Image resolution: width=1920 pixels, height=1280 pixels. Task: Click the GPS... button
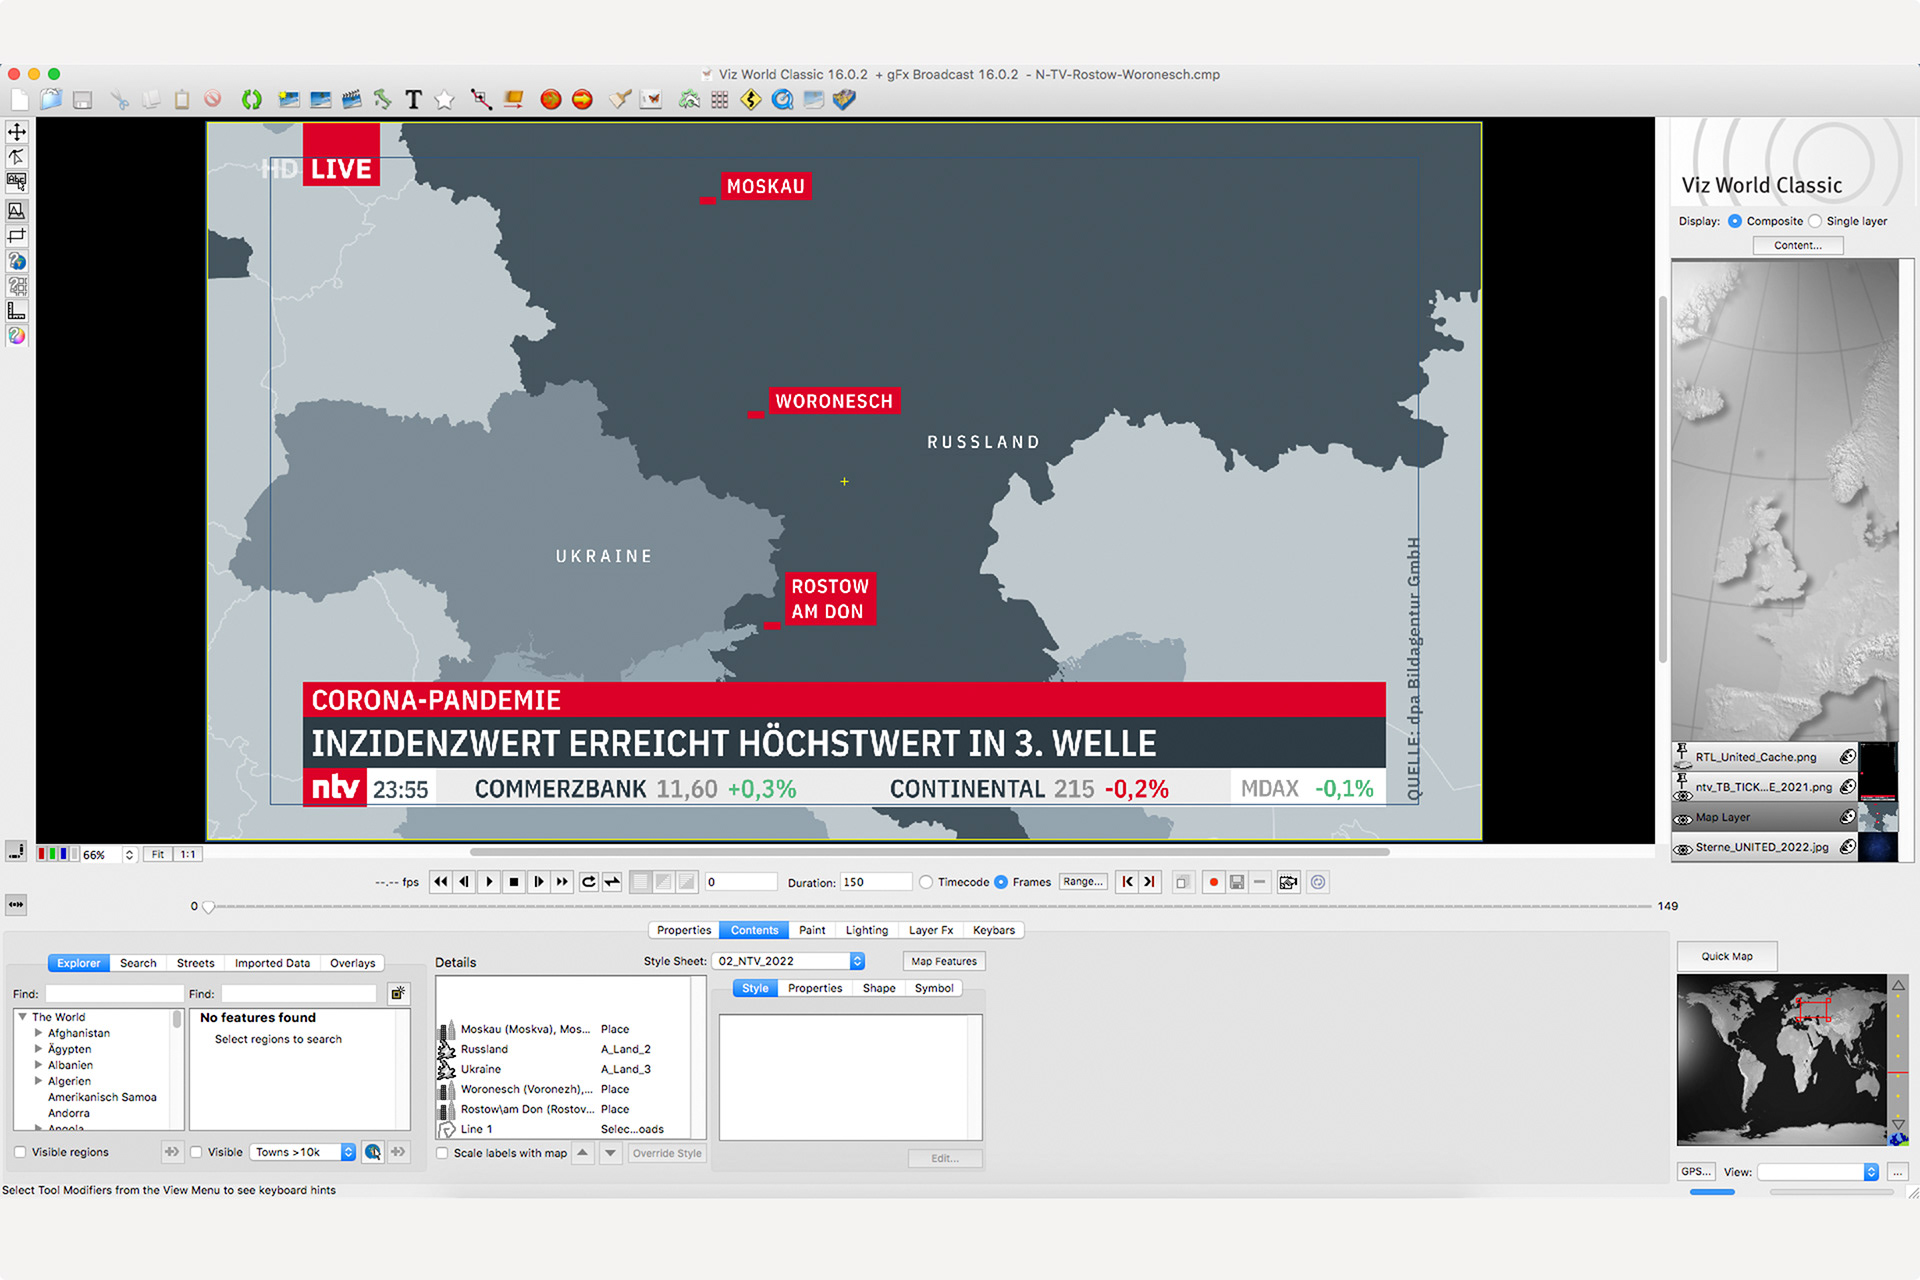[x=1696, y=1172]
